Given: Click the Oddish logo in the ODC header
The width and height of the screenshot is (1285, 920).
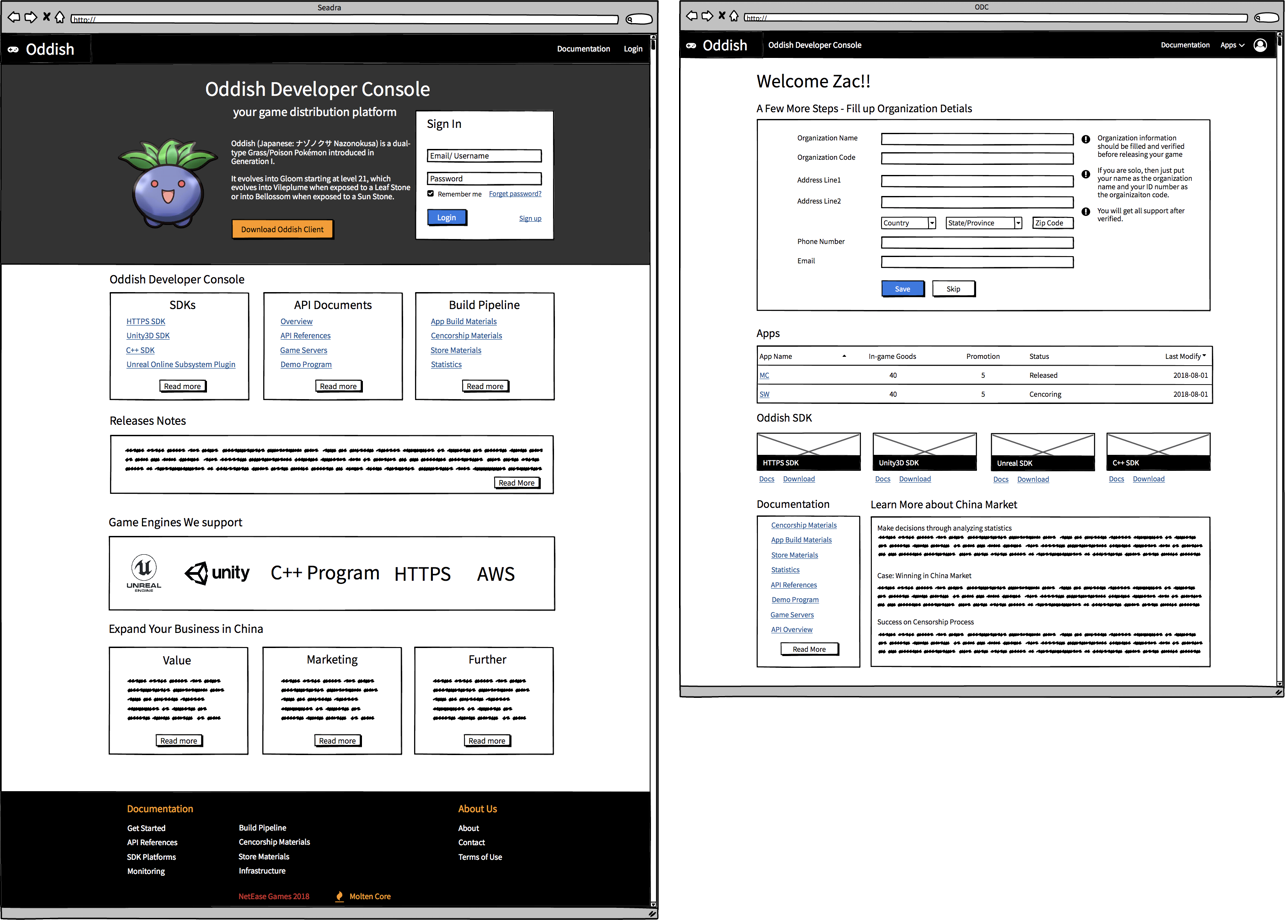Looking at the screenshot, I should tap(717, 45).
